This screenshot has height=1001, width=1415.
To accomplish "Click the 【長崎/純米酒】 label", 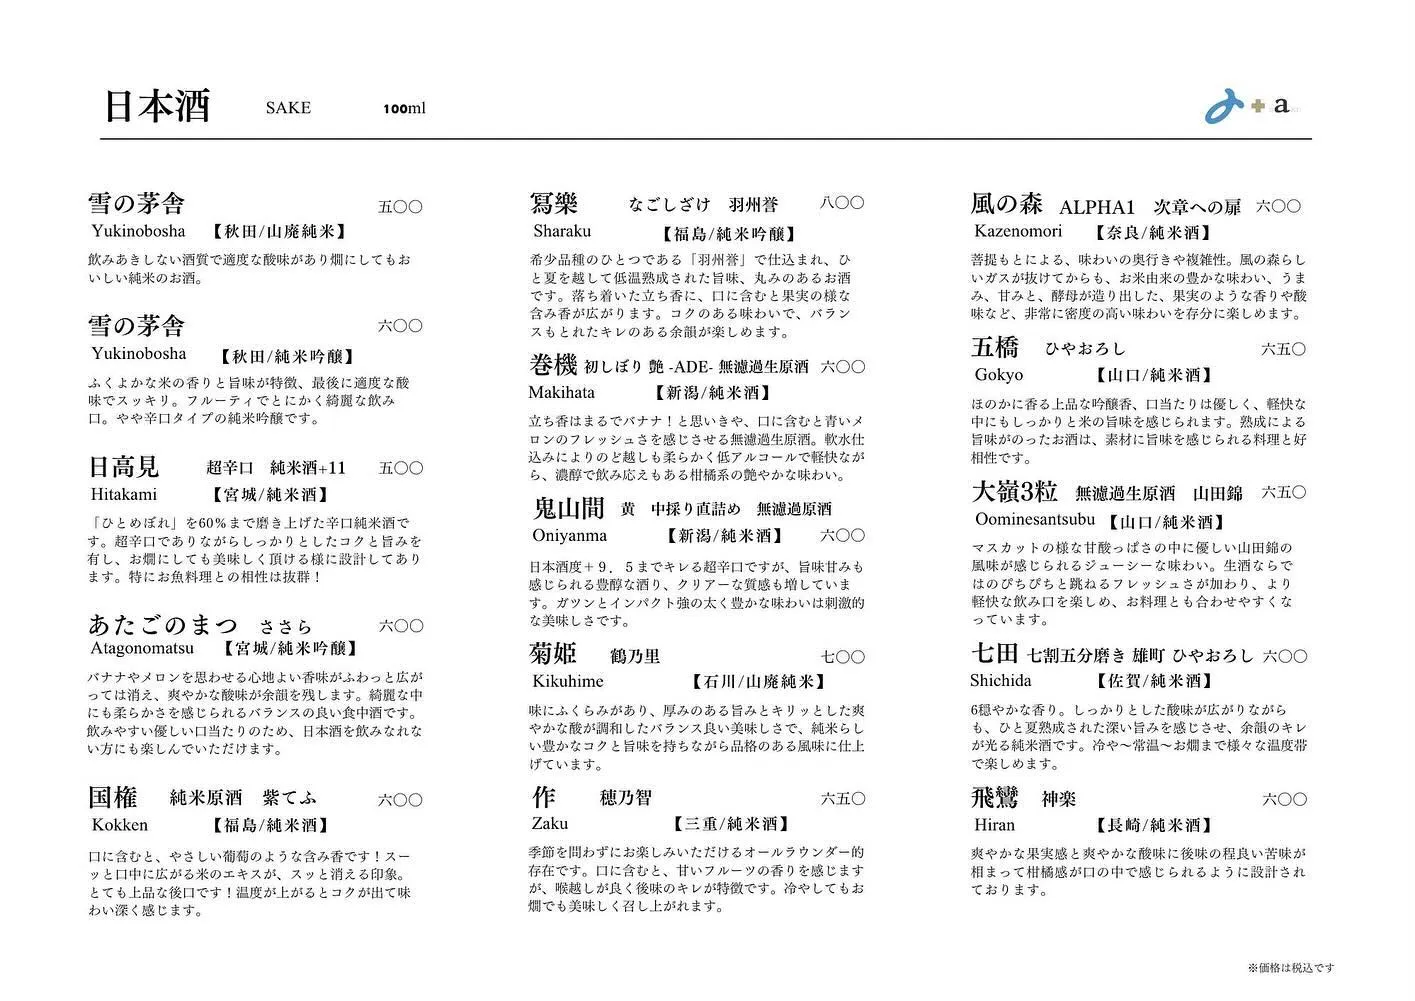I will [x=1154, y=826].
